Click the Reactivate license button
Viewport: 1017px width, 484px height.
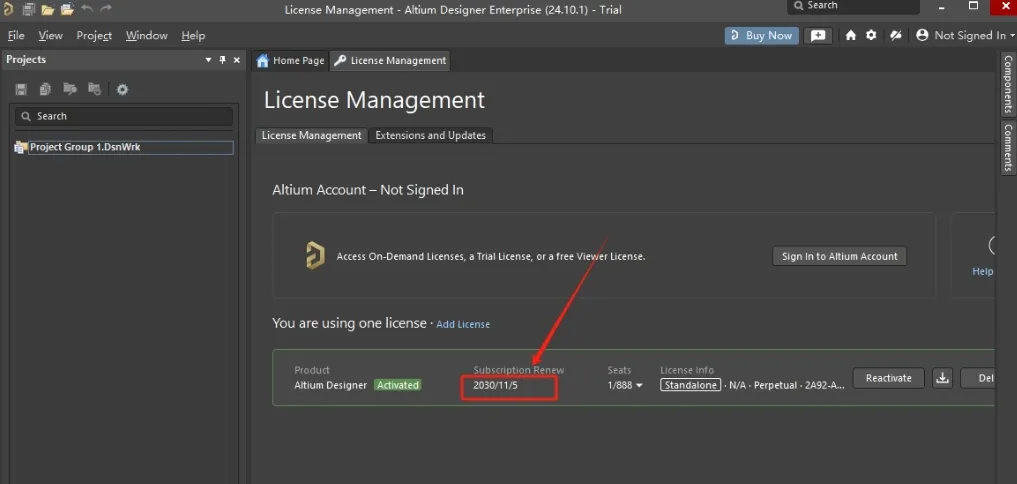pyautogui.click(x=889, y=378)
